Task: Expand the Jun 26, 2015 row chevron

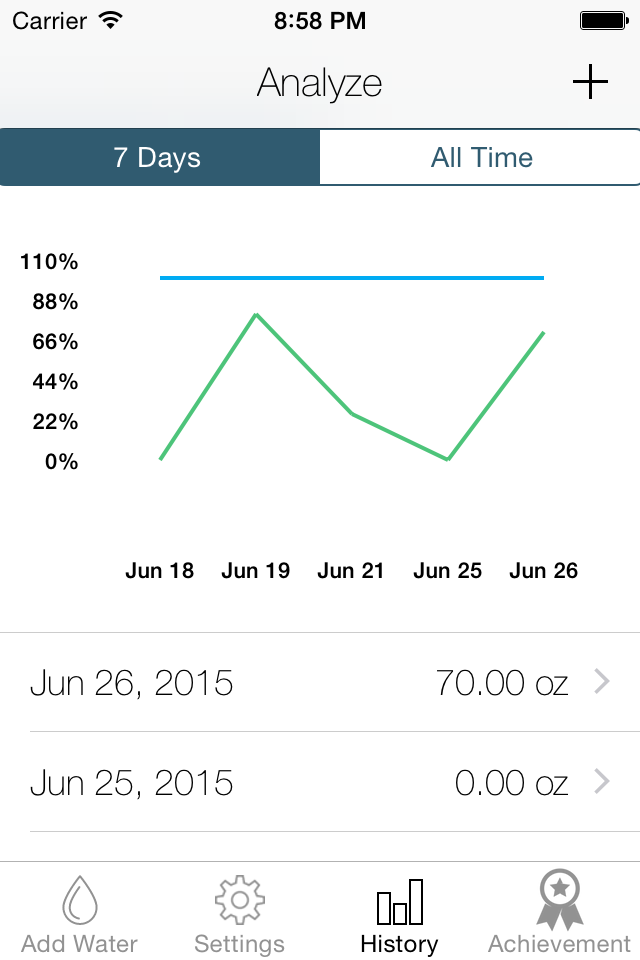Action: click(x=603, y=681)
